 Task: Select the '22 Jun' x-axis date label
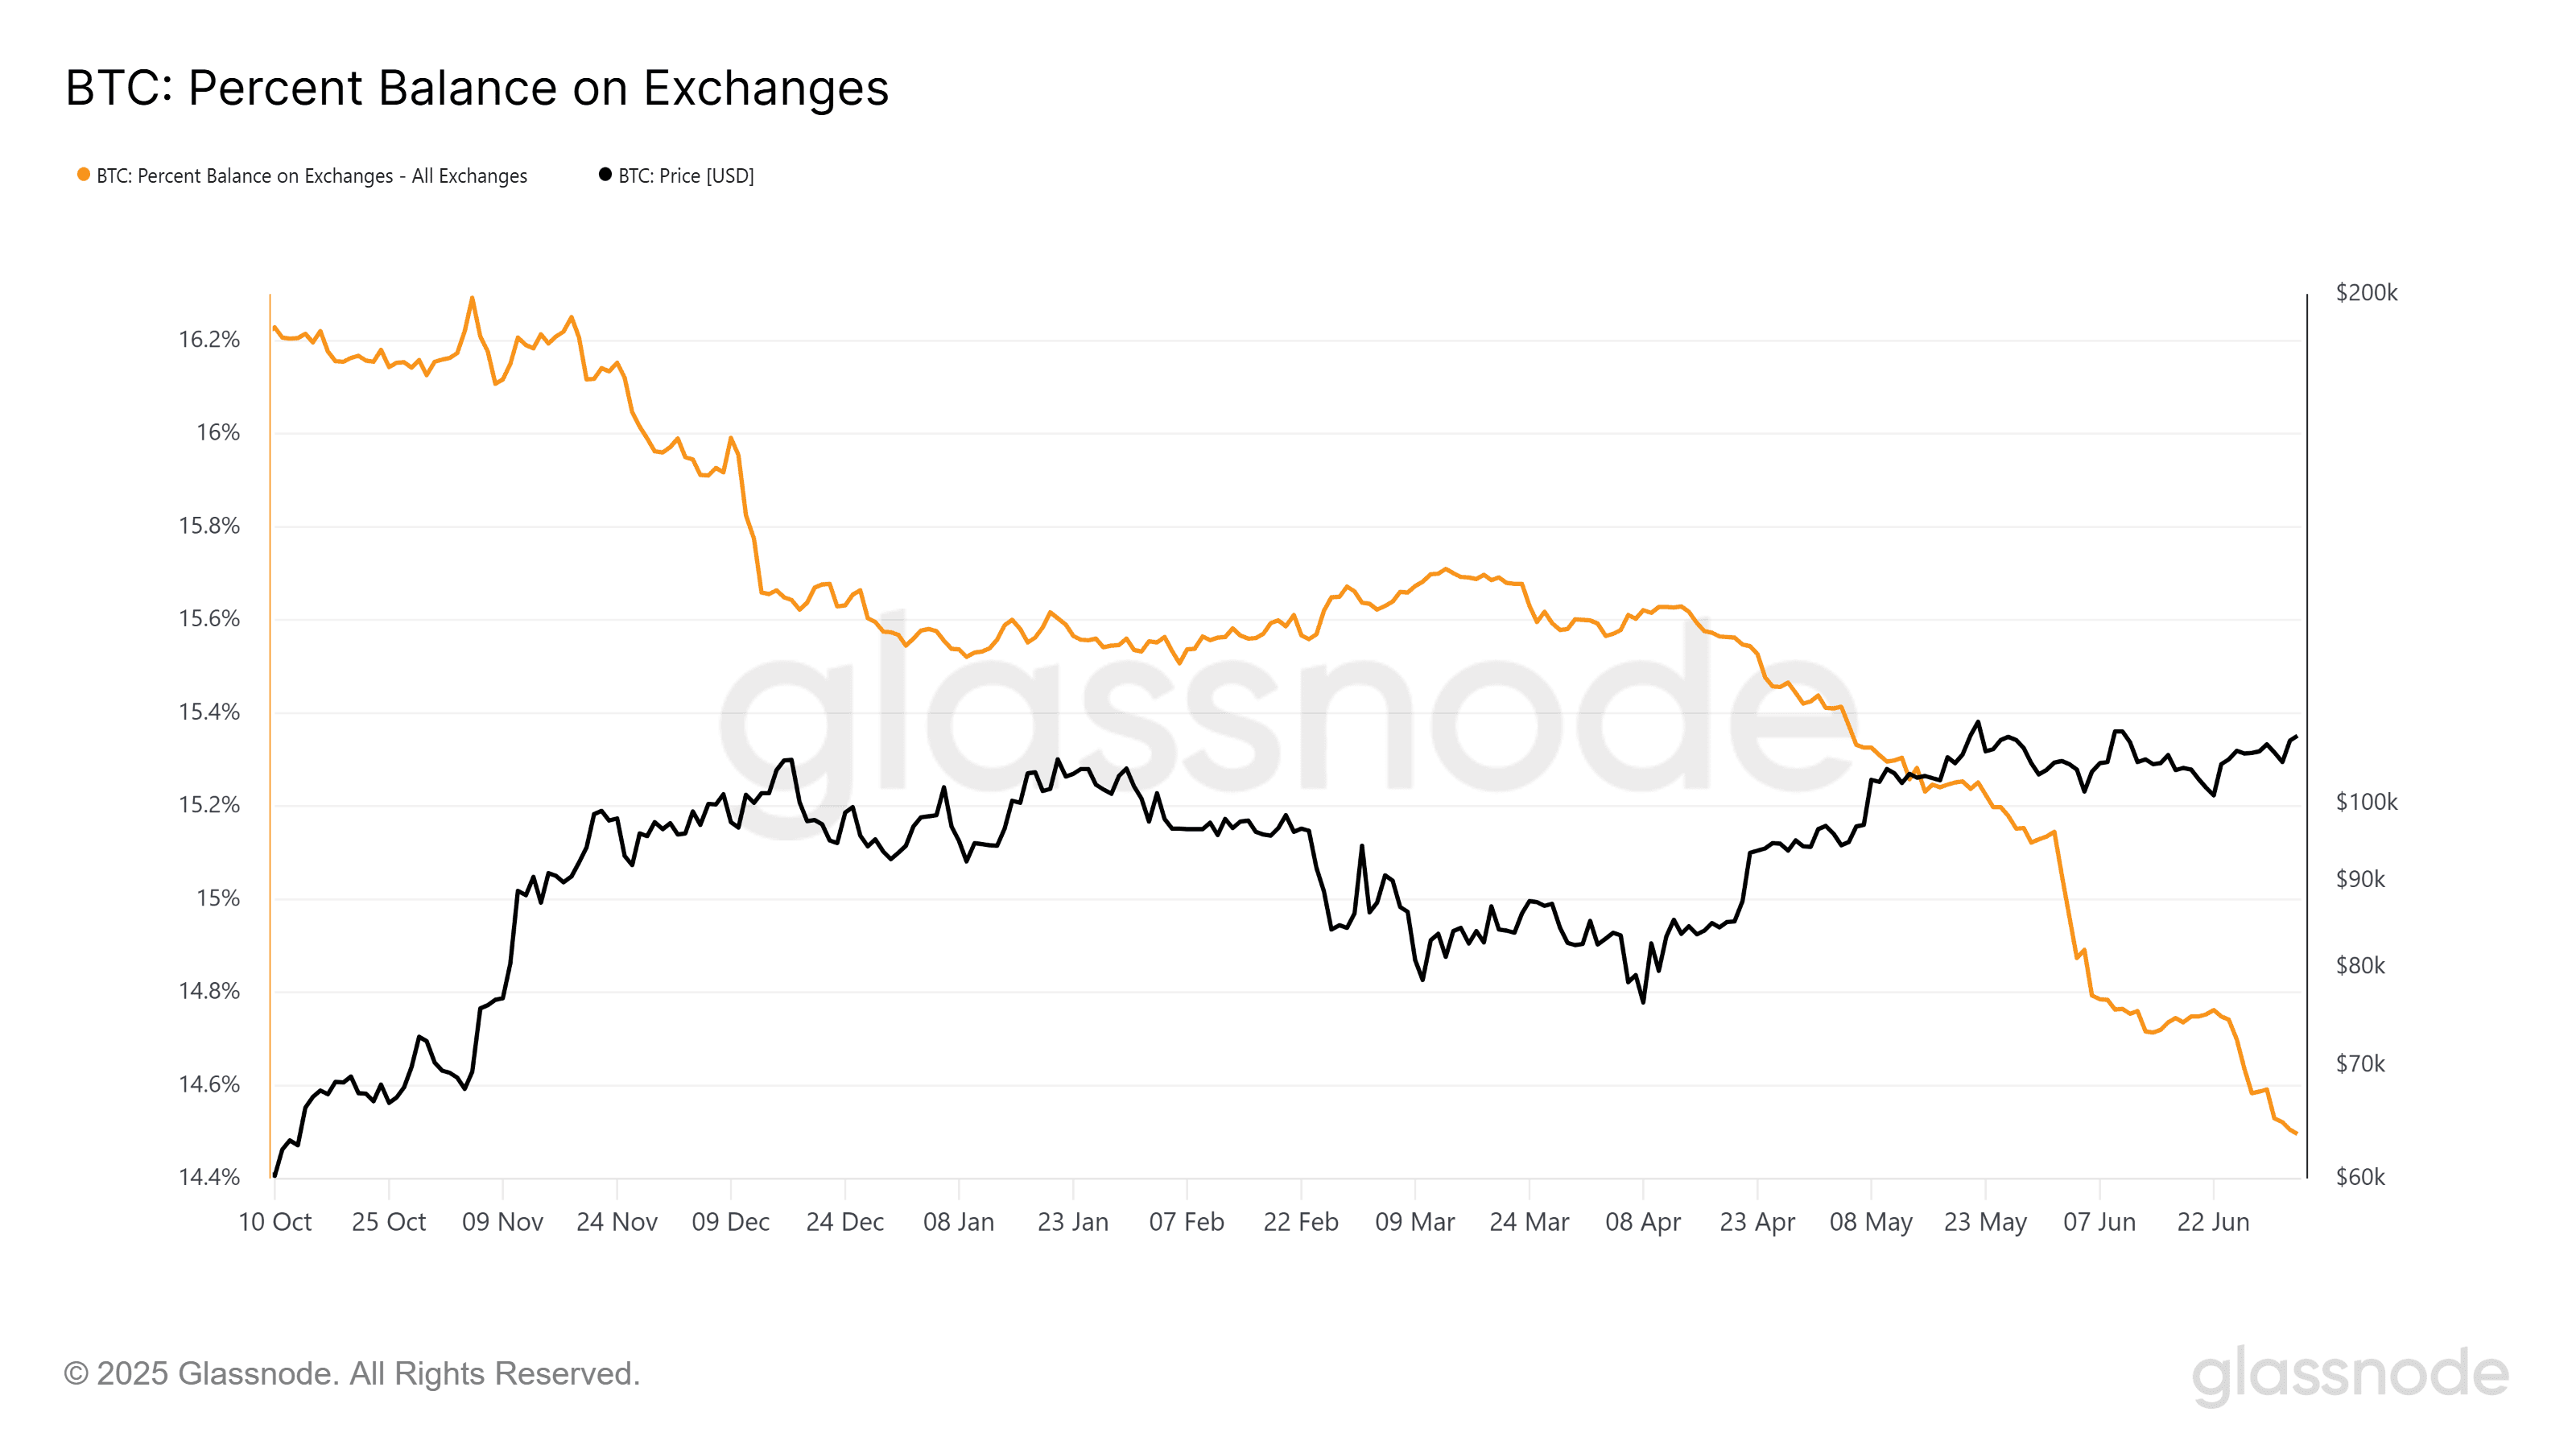[2213, 1222]
